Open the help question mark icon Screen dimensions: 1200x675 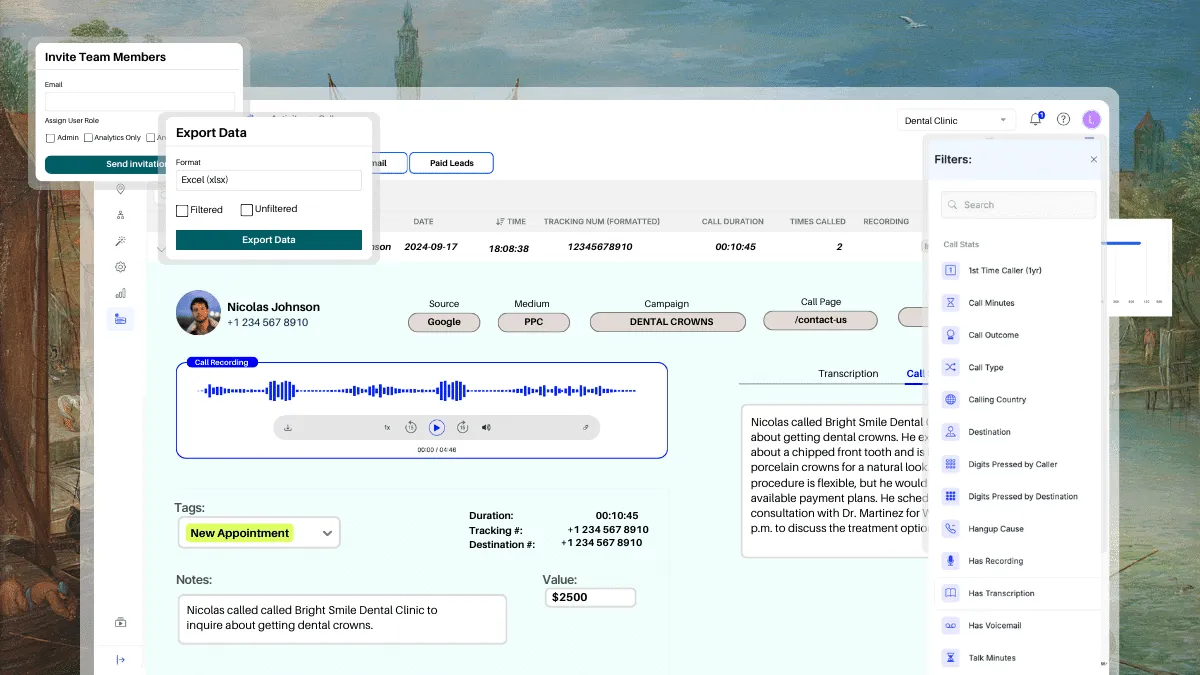1063,119
